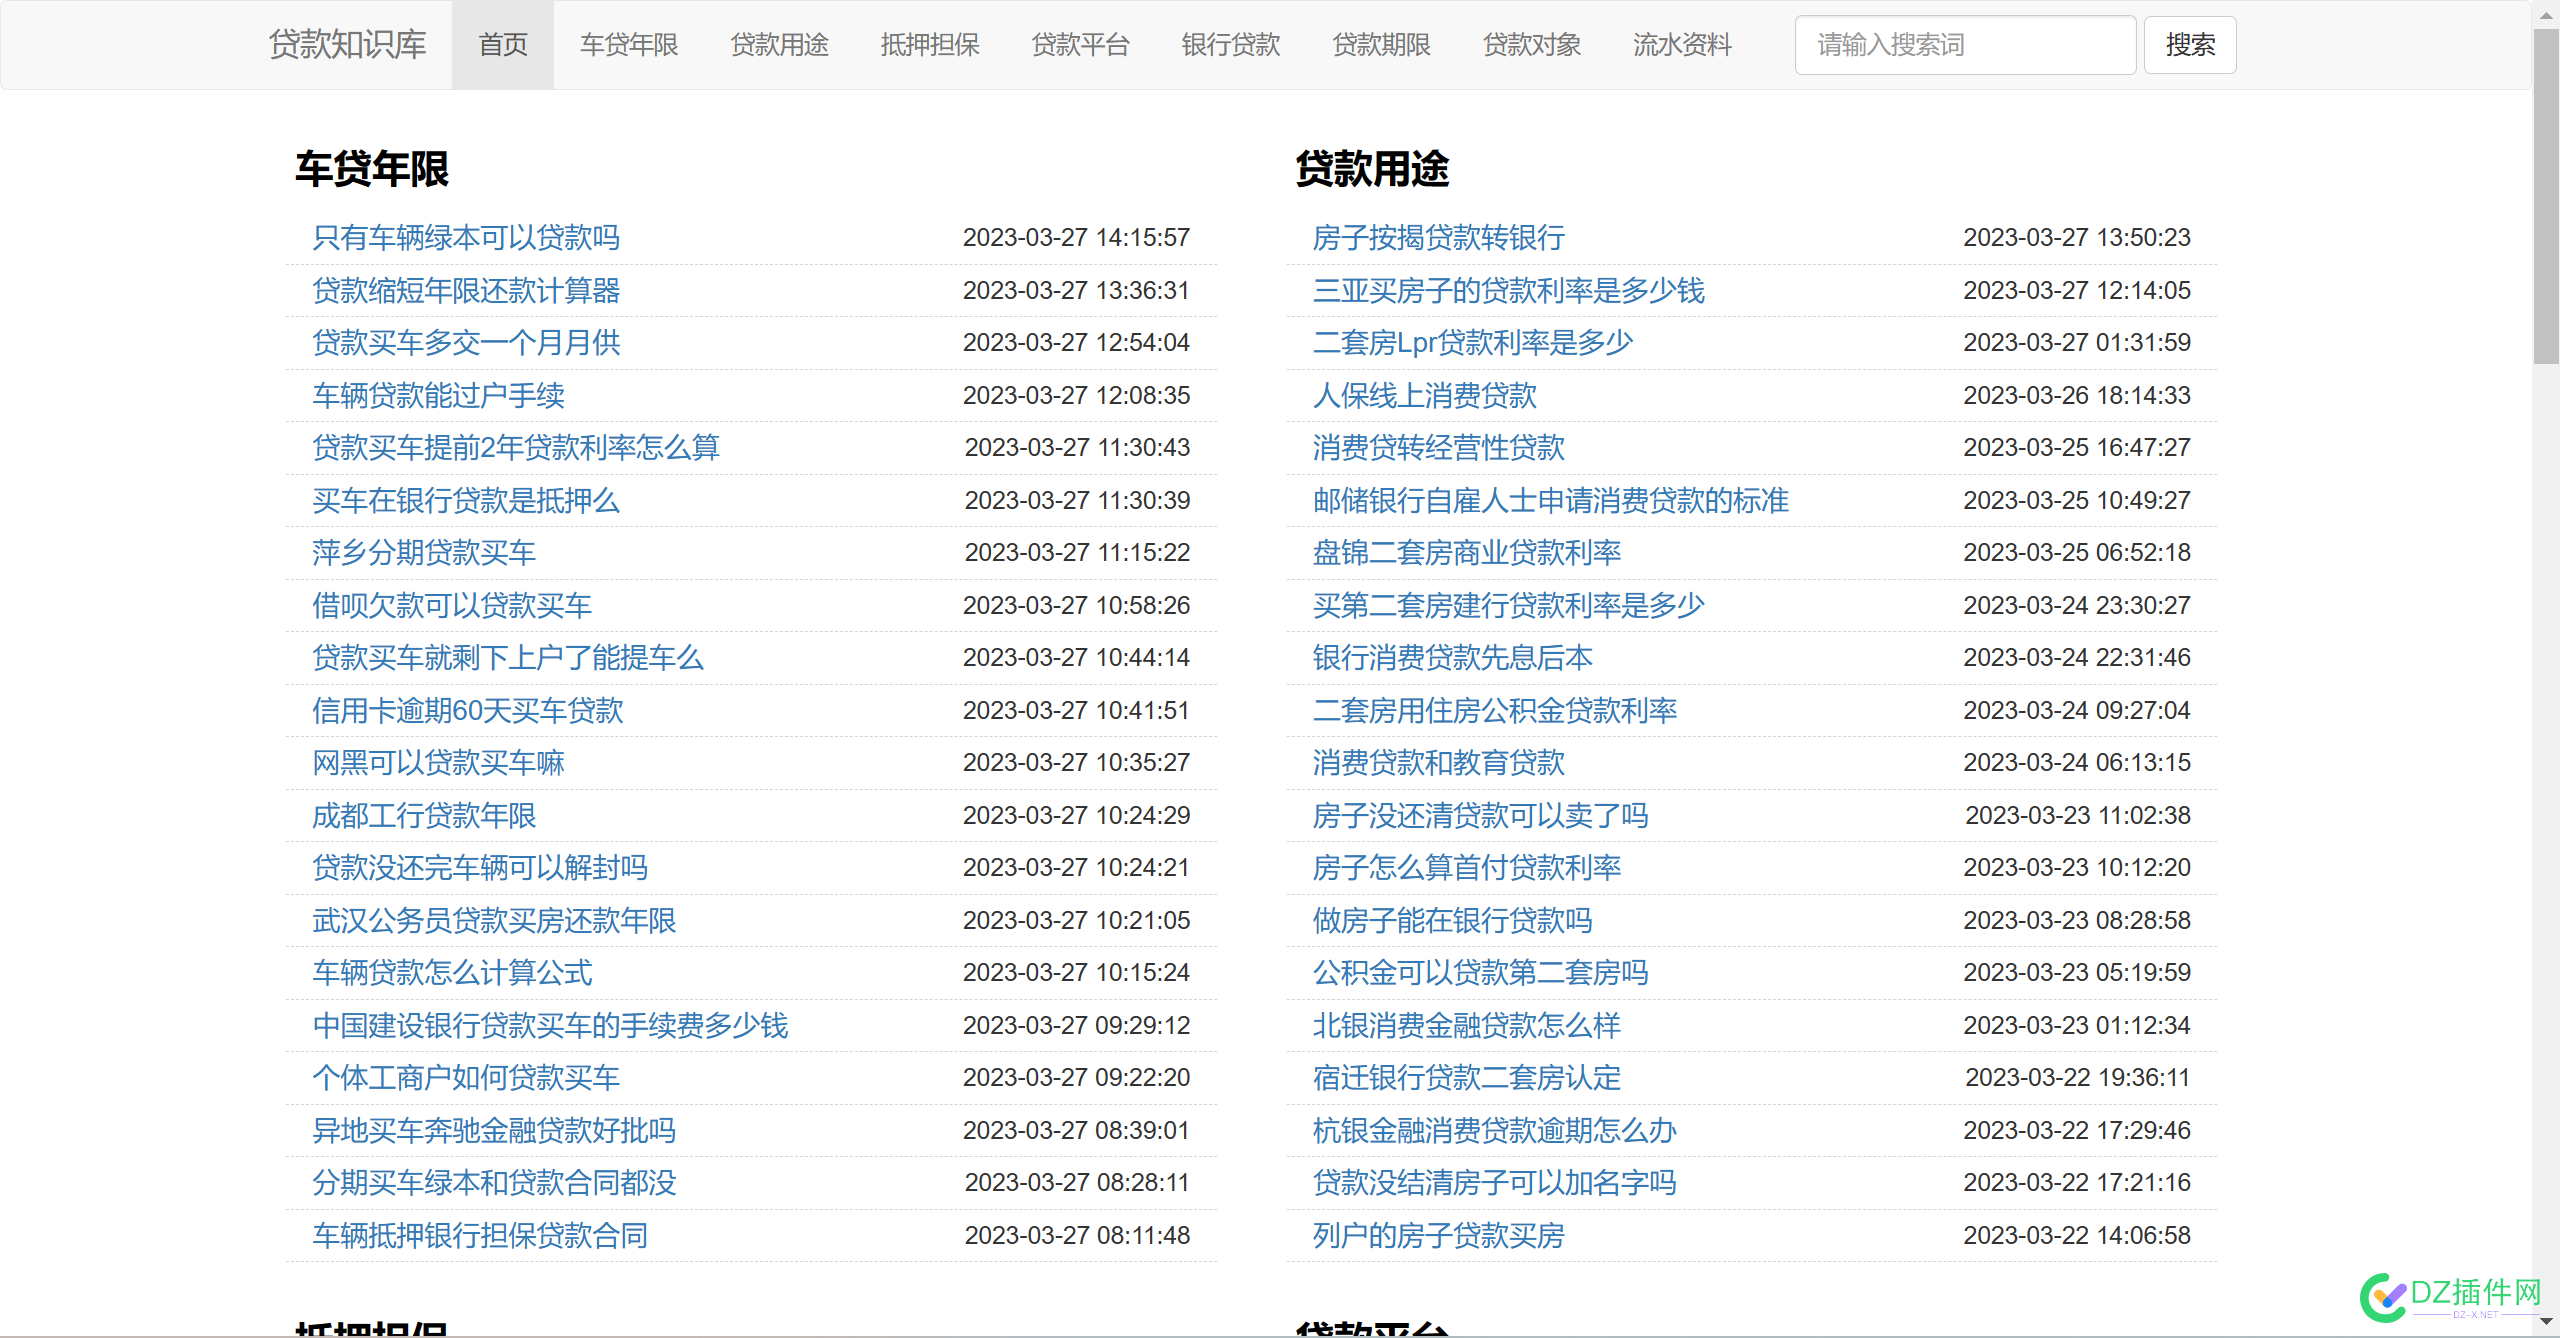Open article 人保线上消费贷款
Image resolution: width=2560 pixels, height=1338 pixels.
coord(1424,396)
